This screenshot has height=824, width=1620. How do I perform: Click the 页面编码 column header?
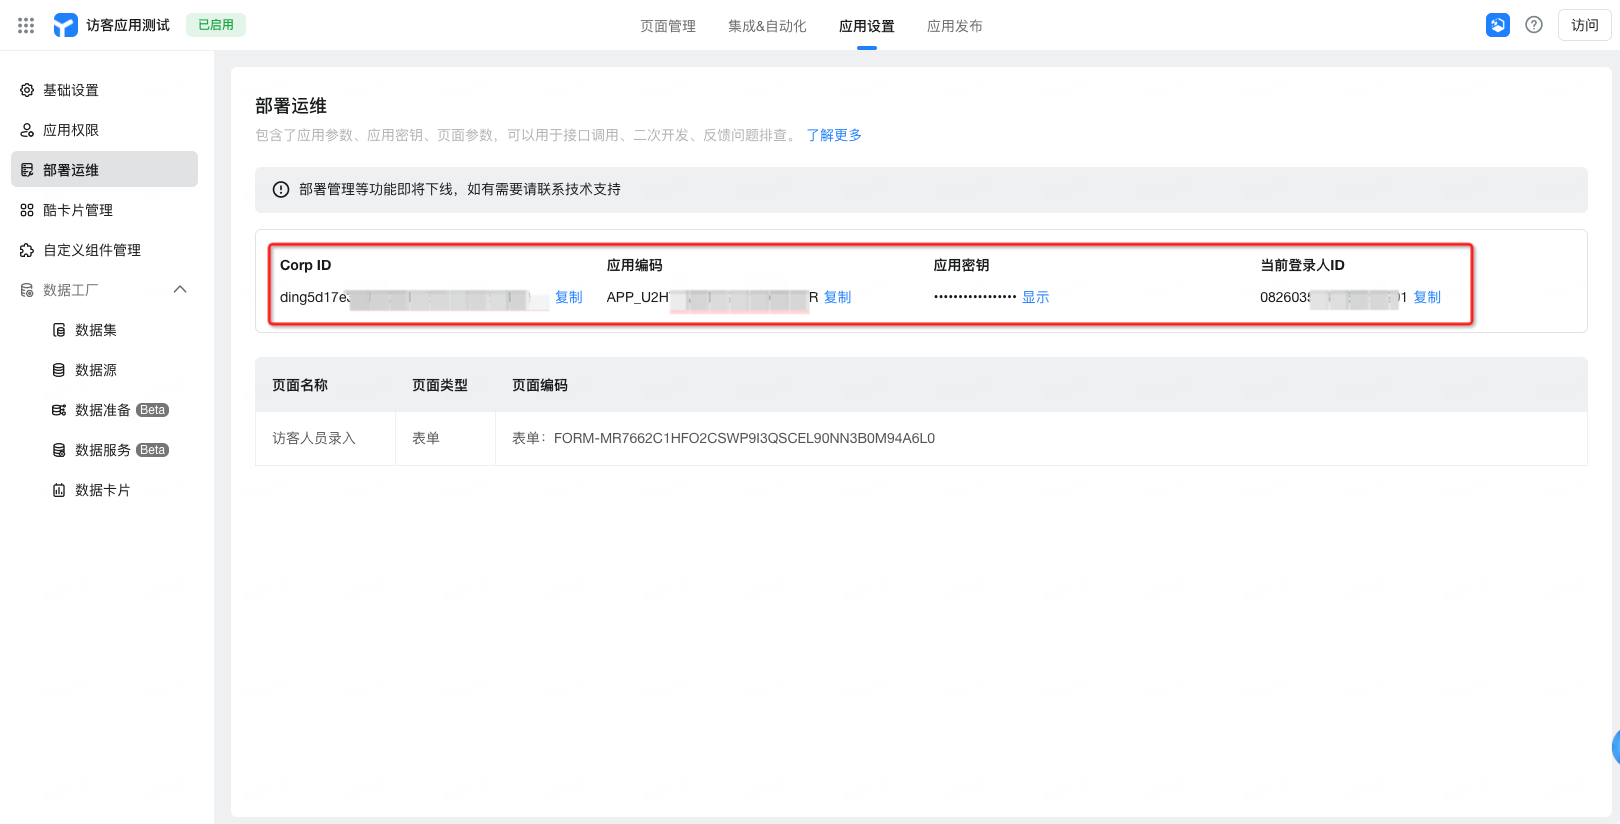[540, 385]
